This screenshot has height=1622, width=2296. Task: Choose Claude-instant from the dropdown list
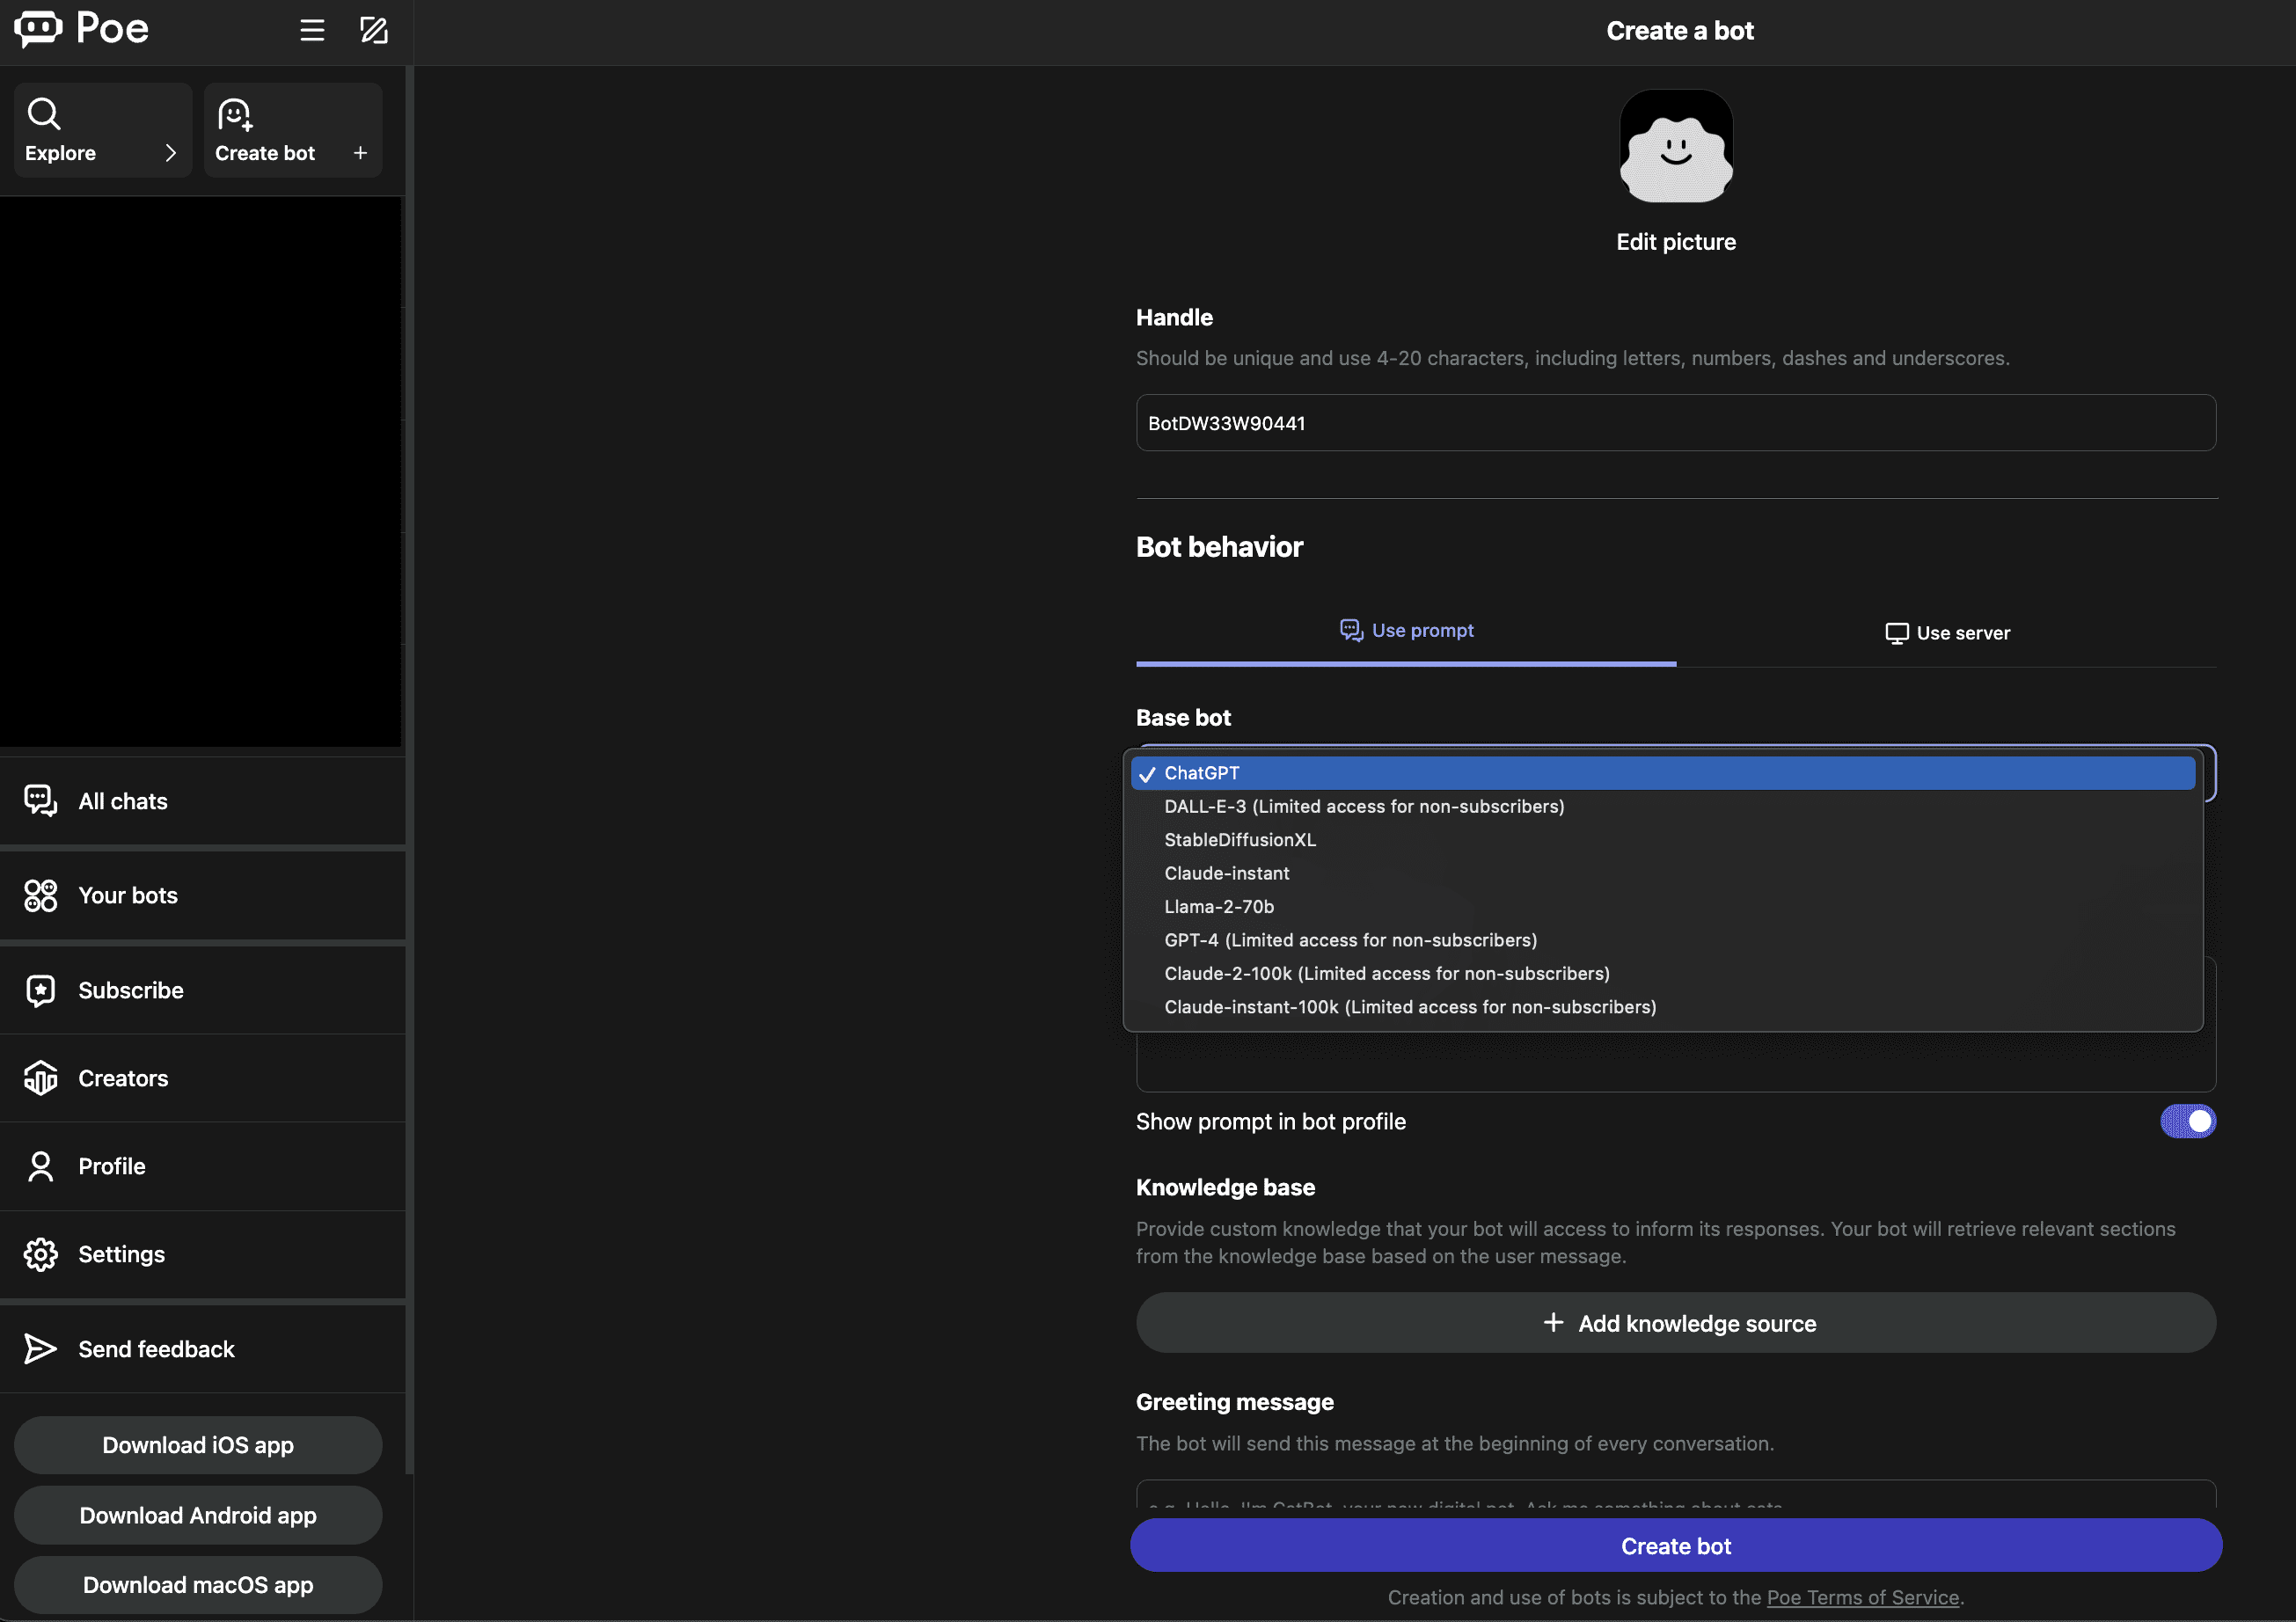(1226, 873)
